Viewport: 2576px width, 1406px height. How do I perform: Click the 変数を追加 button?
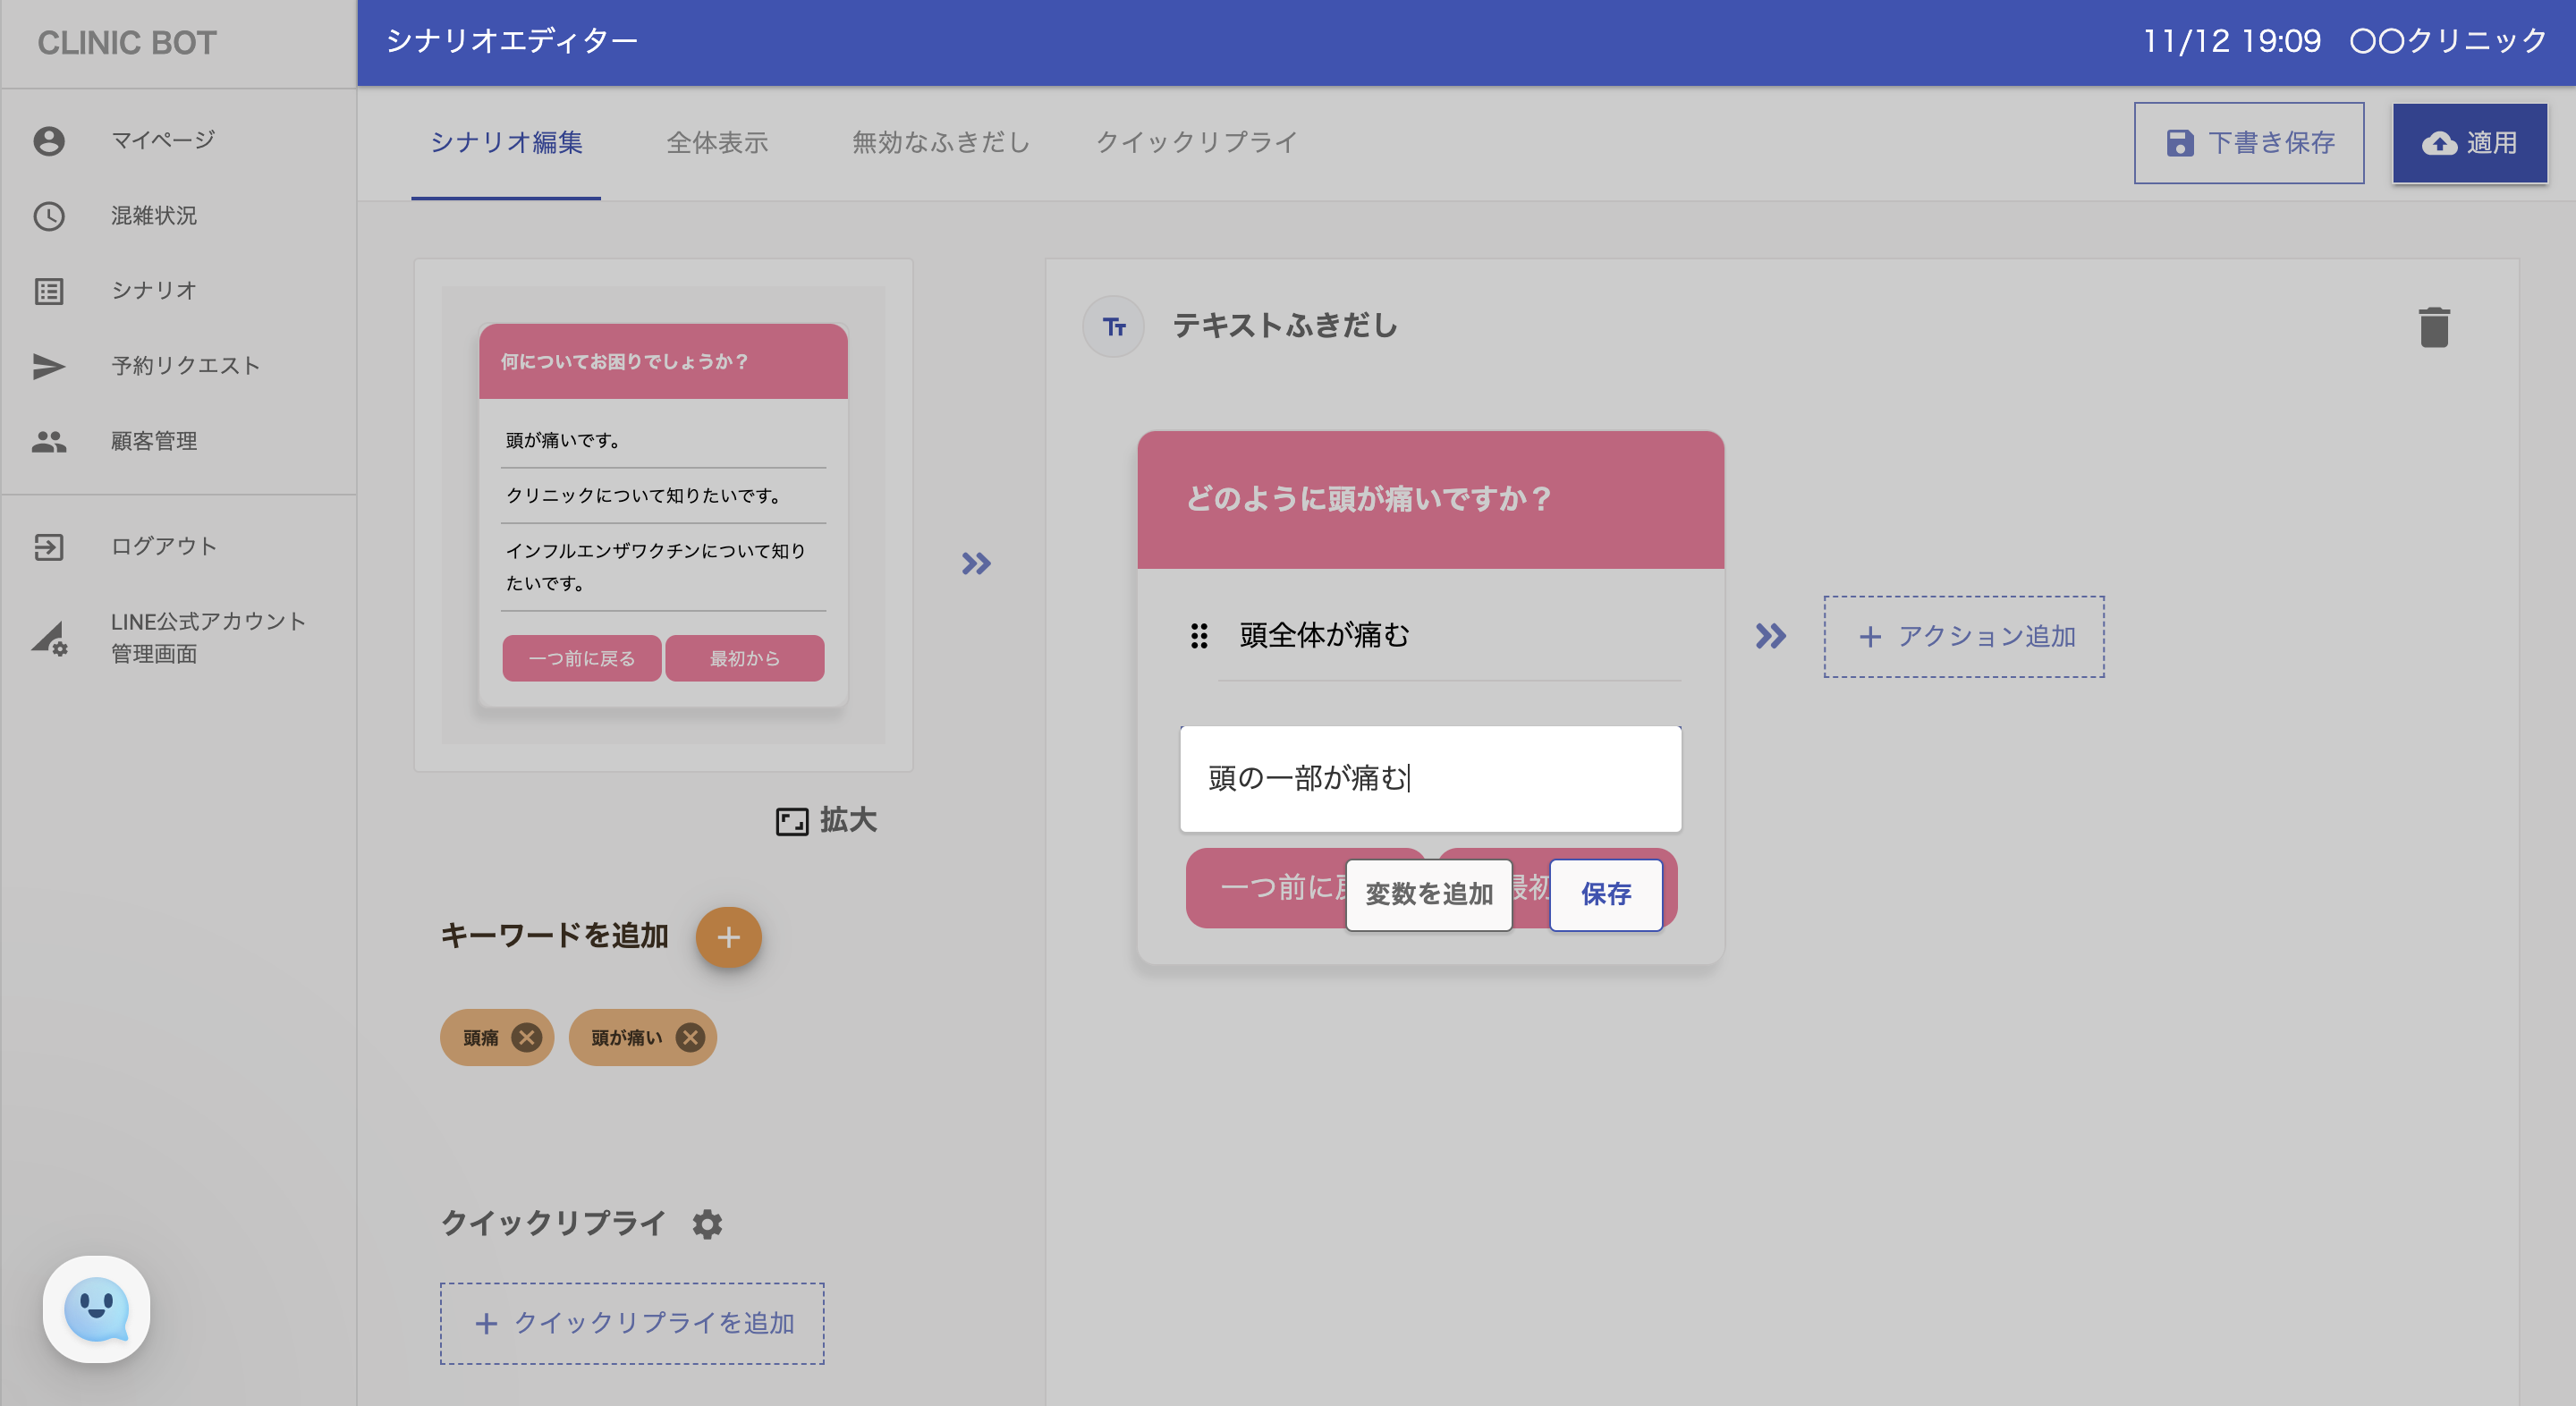point(1428,894)
